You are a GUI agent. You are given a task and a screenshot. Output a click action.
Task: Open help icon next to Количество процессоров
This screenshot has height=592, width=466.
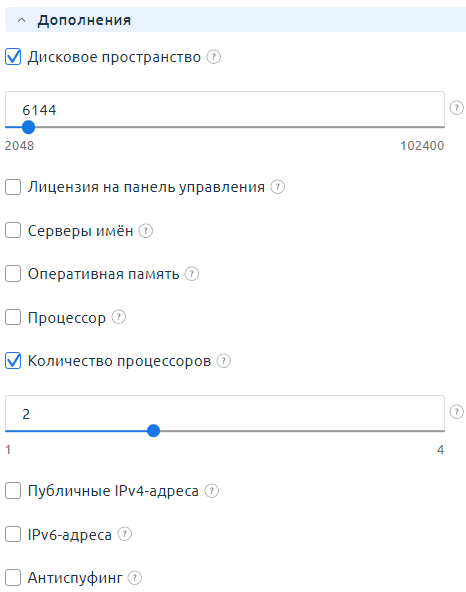(224, 361)
